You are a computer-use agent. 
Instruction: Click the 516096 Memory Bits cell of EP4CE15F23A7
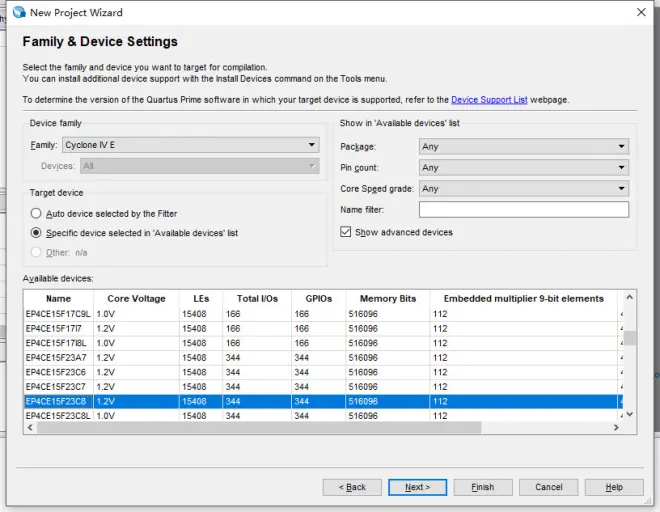[x=388, y=358]
